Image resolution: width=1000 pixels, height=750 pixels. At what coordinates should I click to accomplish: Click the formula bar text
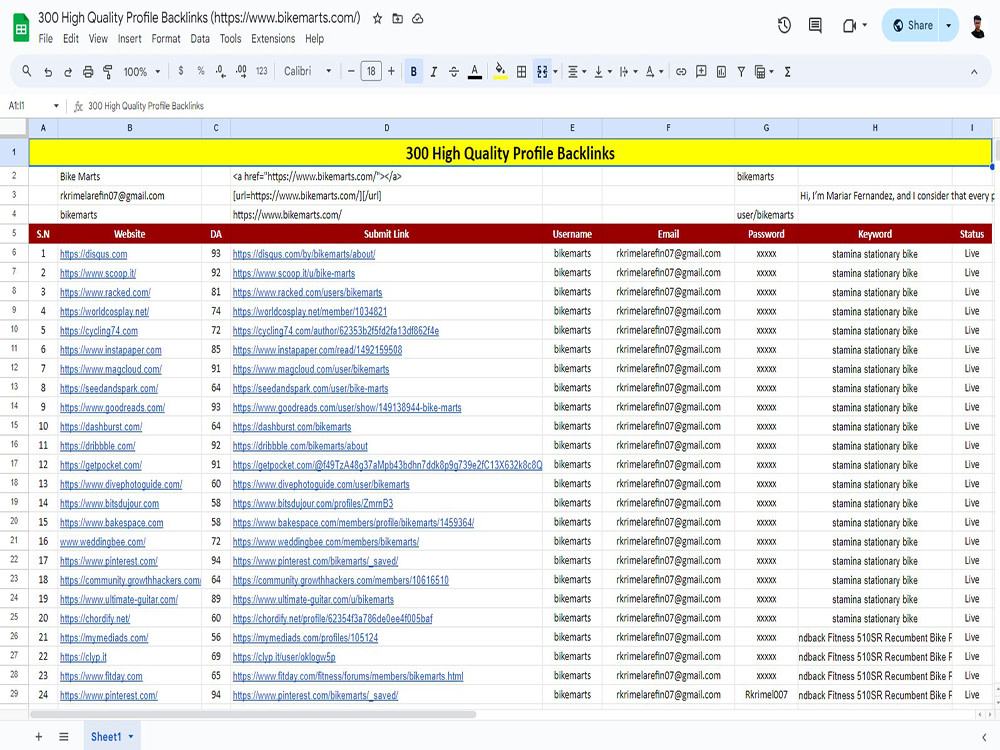[x=146, y=106]
